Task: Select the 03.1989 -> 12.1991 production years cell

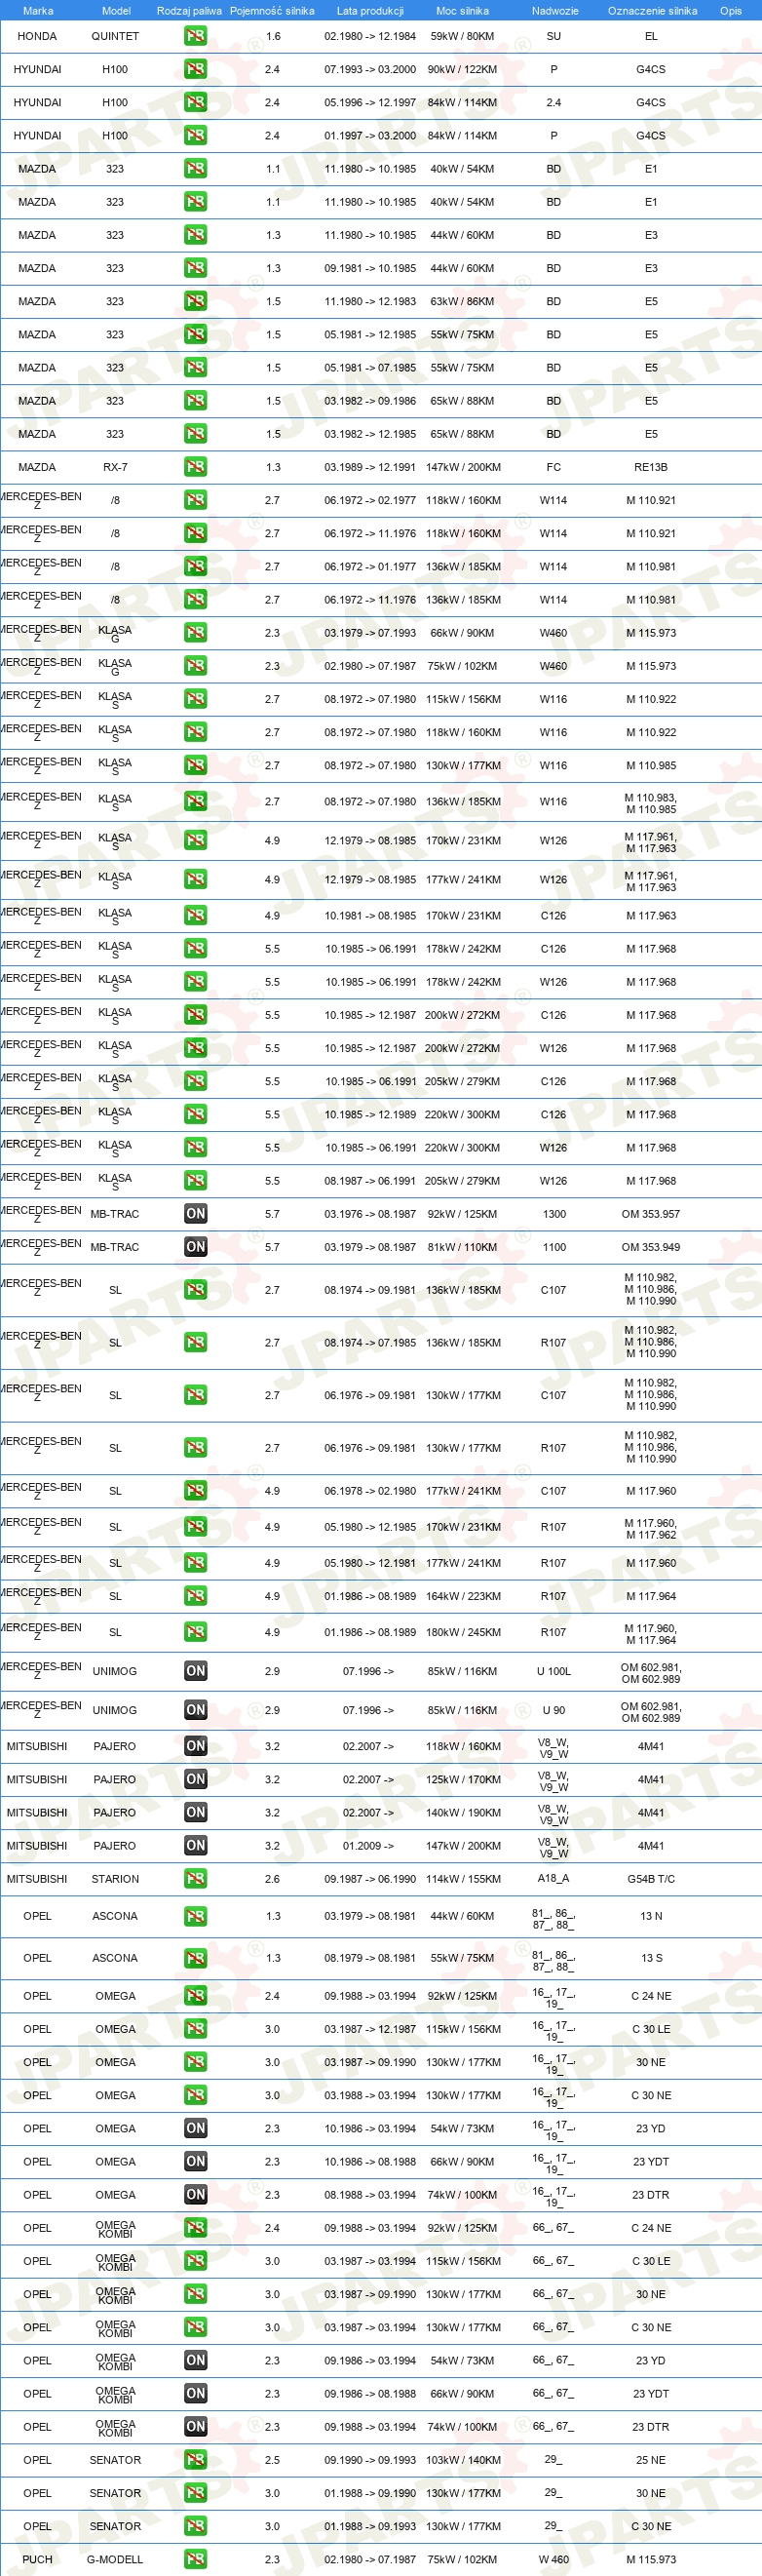Action: [x=370, y=467]
